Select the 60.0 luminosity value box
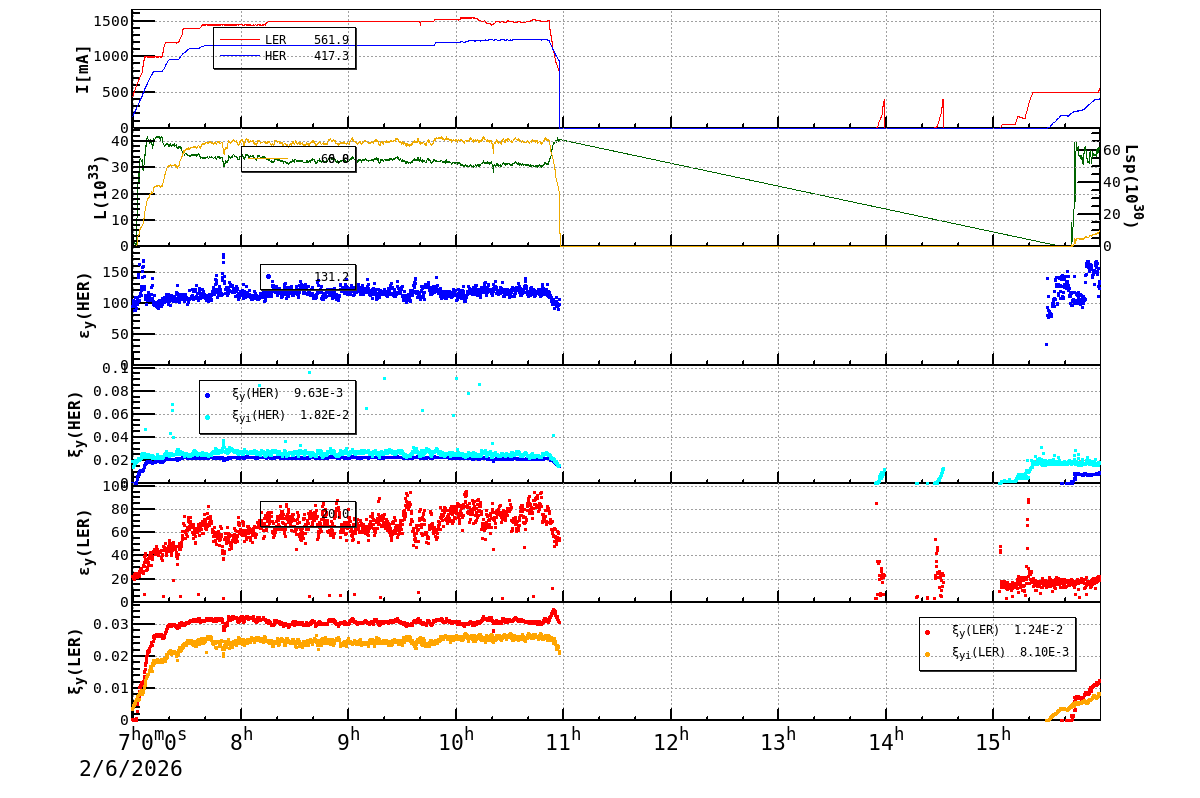This screenshot has width=1200, height=798. [x=298, y=159]
